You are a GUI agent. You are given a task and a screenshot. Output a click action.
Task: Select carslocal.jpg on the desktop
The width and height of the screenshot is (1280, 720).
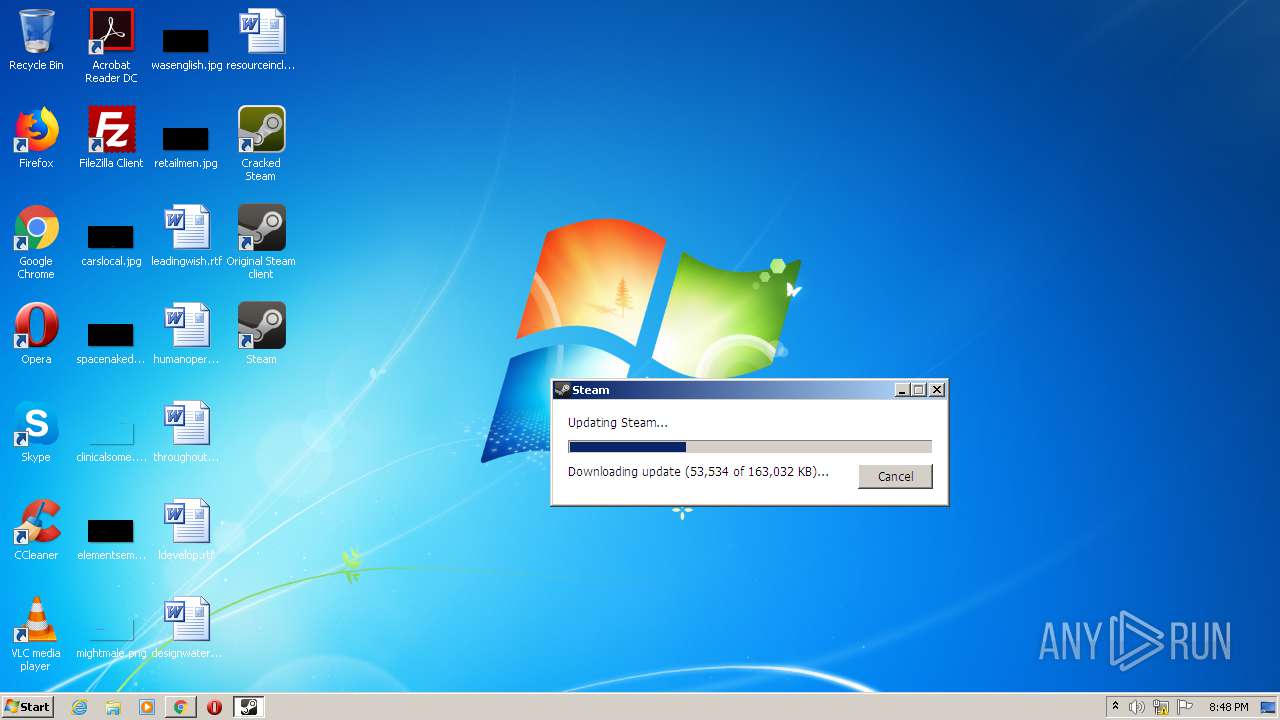point(111,246)
